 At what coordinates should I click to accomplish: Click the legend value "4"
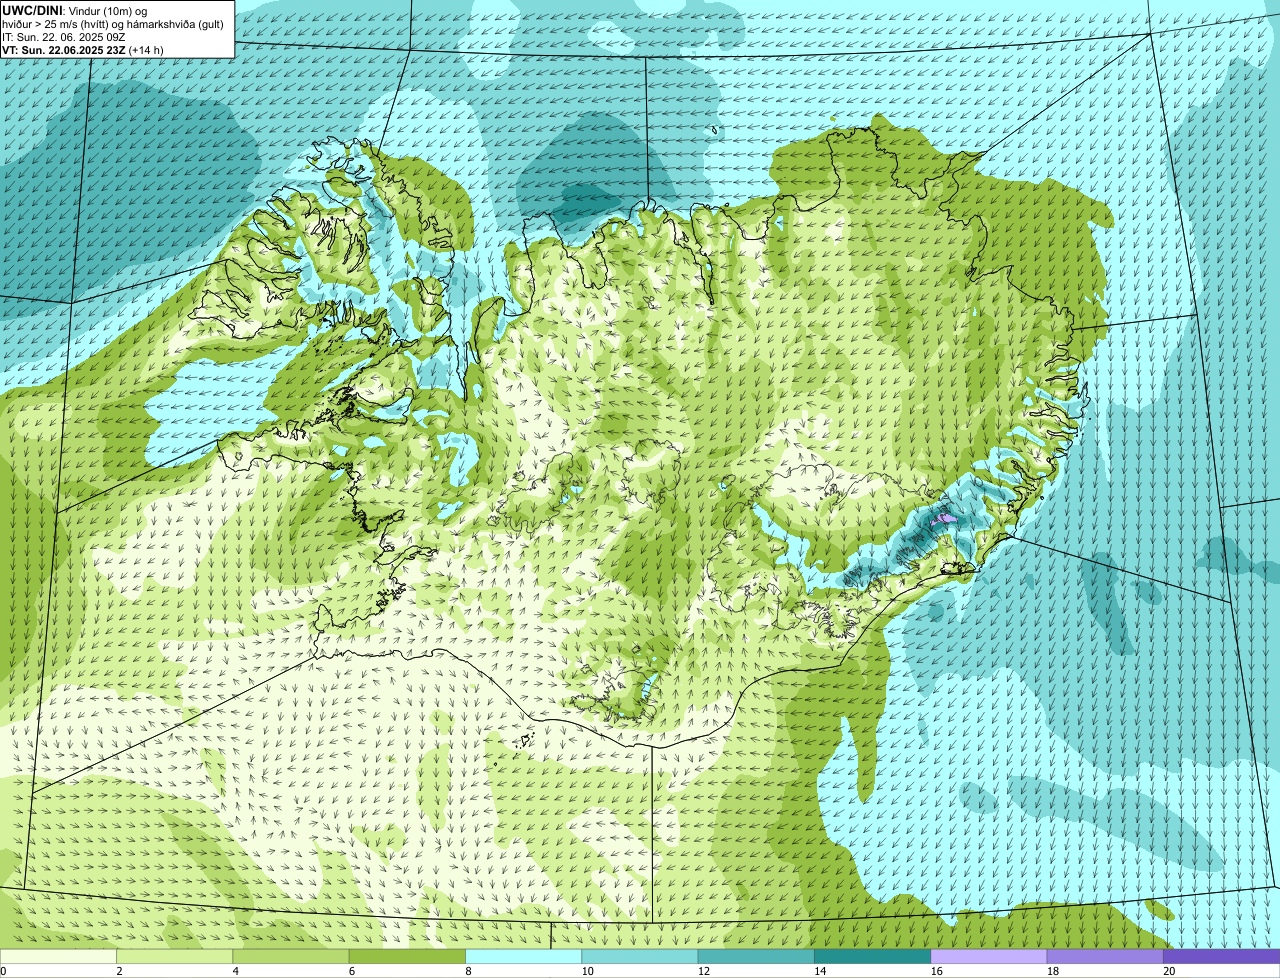point(235,971)
